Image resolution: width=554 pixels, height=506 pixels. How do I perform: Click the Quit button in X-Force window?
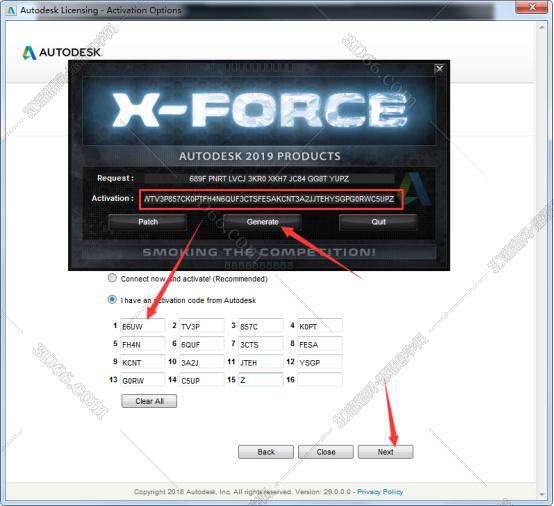tap(378, 222)
